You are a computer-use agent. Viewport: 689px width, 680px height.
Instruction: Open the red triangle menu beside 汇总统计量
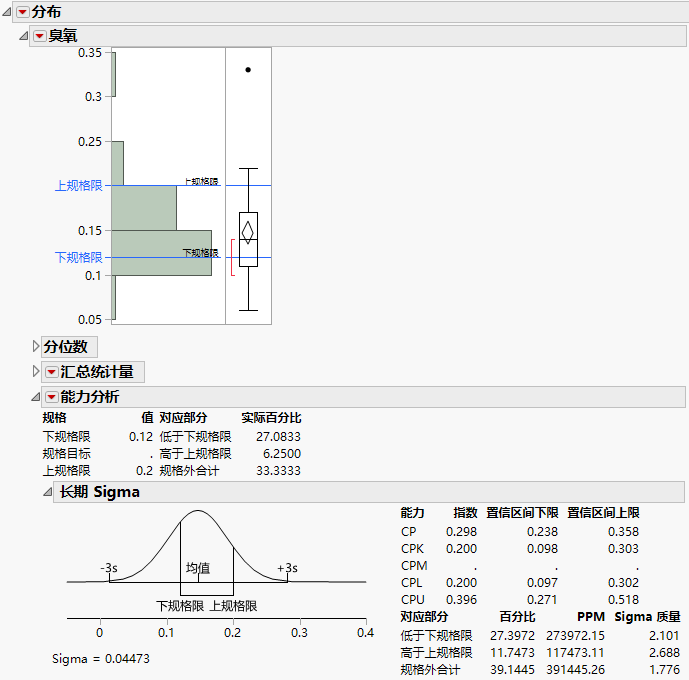(52, 372)
